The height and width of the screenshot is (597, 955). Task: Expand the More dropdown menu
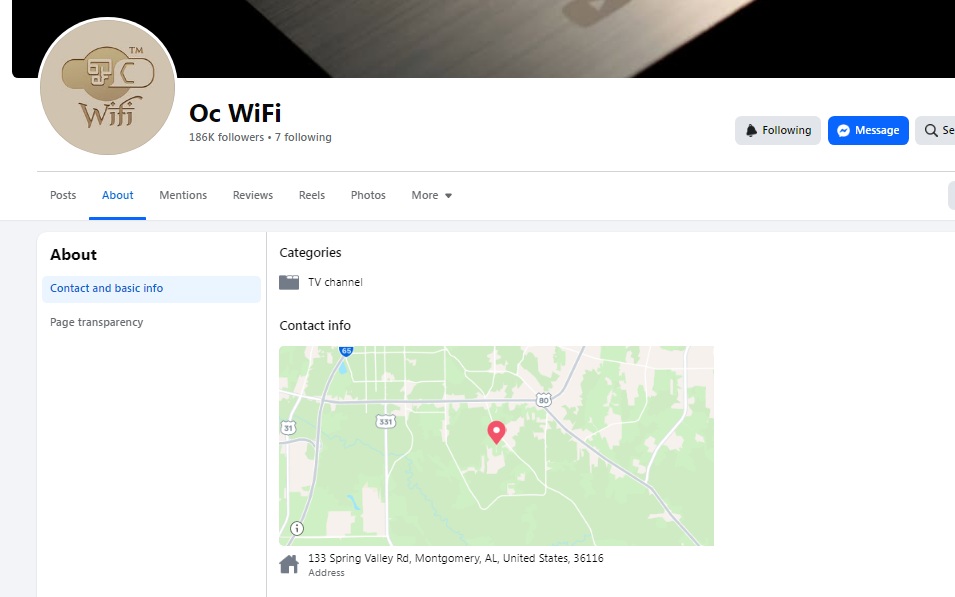point(431,195)
